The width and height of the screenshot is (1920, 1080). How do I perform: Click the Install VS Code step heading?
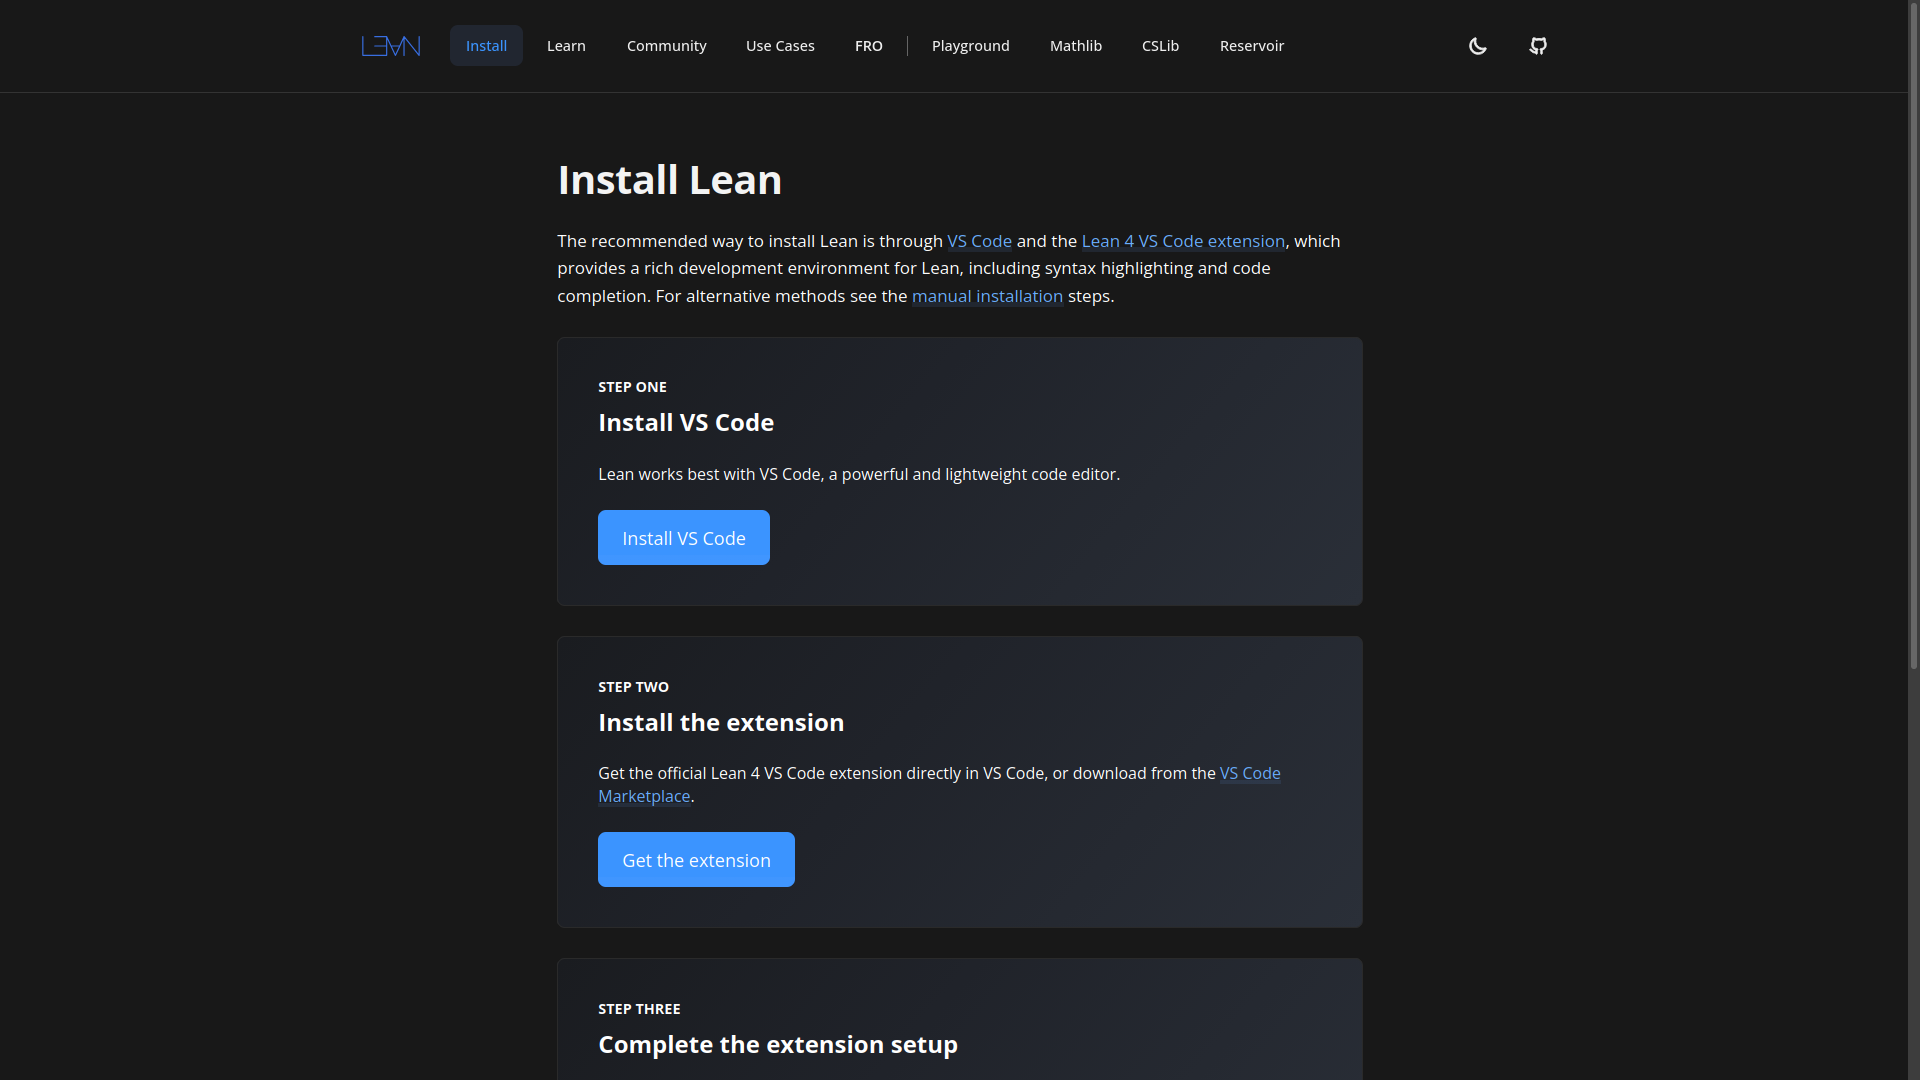(x=686, y=423)
